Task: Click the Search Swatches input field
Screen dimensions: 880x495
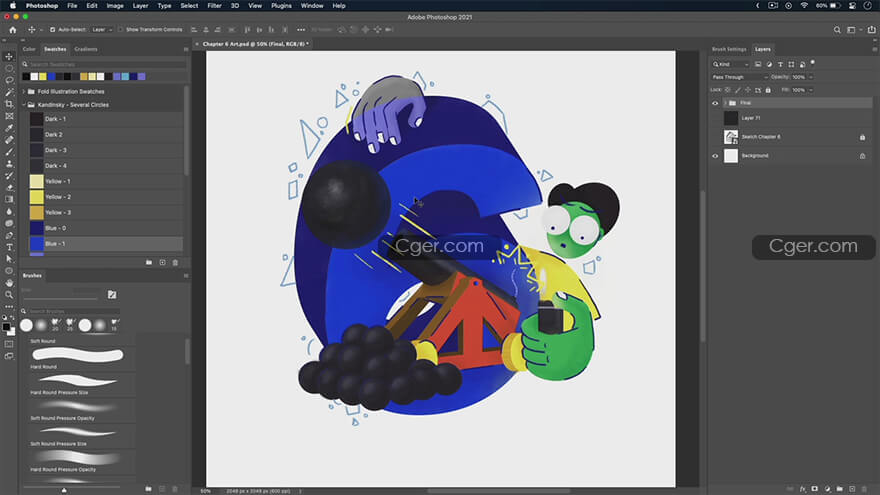Action: (x=104, y=65)
